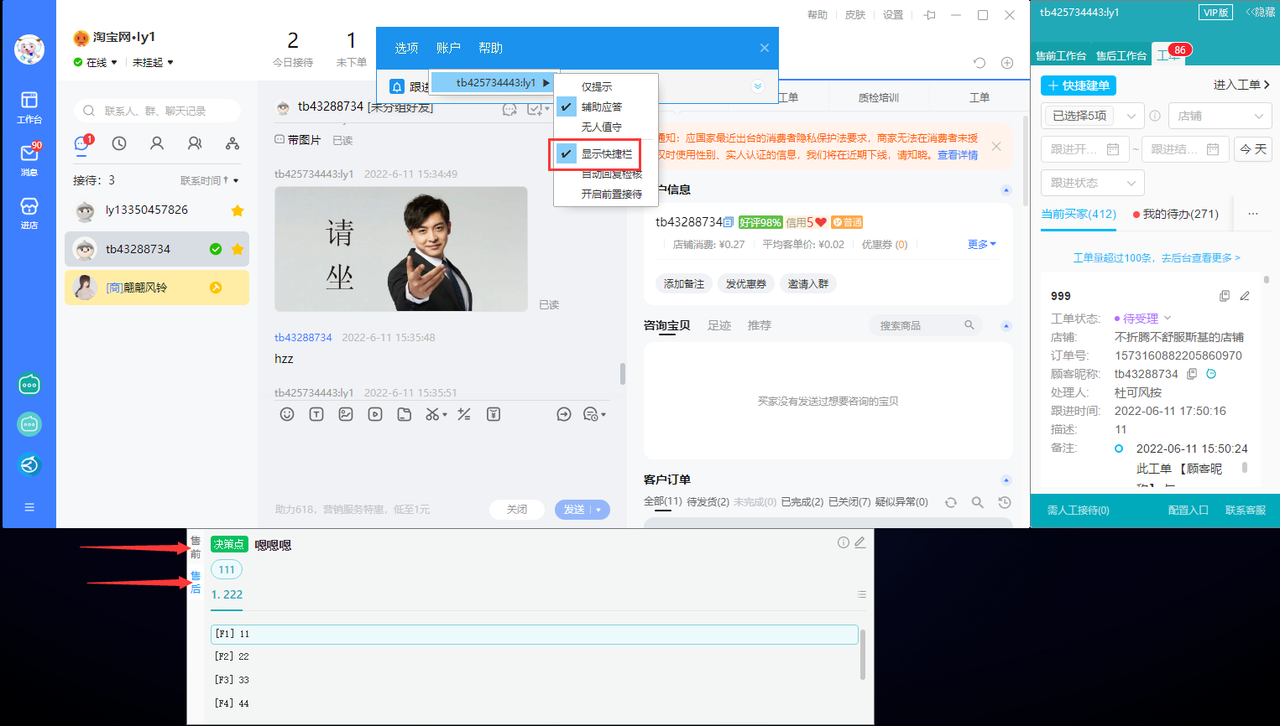This screenshot has width=1280, height=726.
Task: Click the scissors screenshot icon
Action: coord(432,414)
